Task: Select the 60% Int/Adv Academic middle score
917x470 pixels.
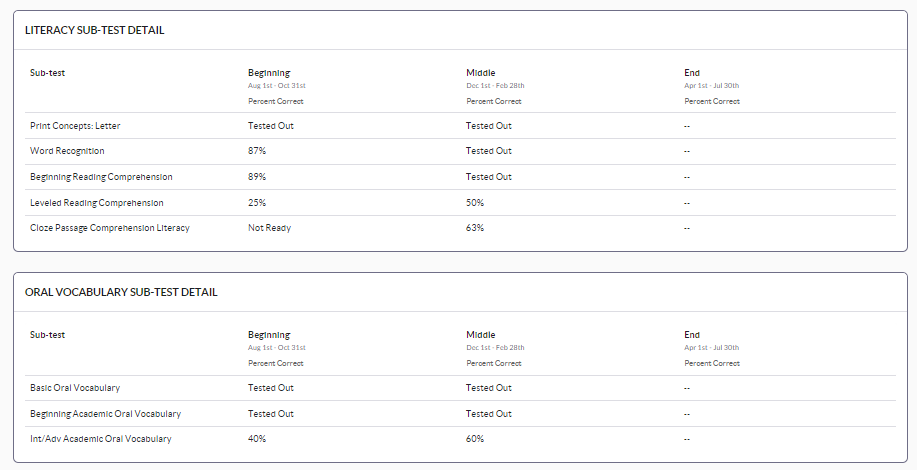Action: click(475, 439)
